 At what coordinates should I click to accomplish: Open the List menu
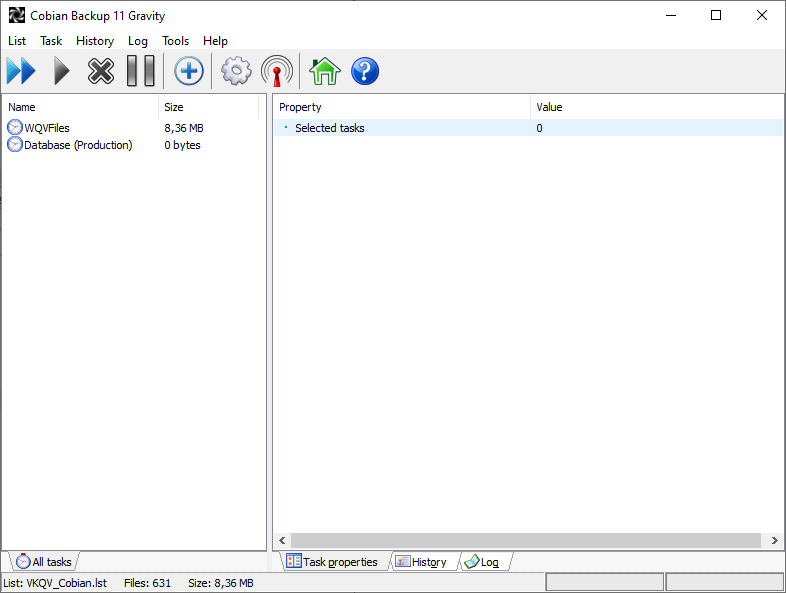pyautogui.click(x=17, y=41)
